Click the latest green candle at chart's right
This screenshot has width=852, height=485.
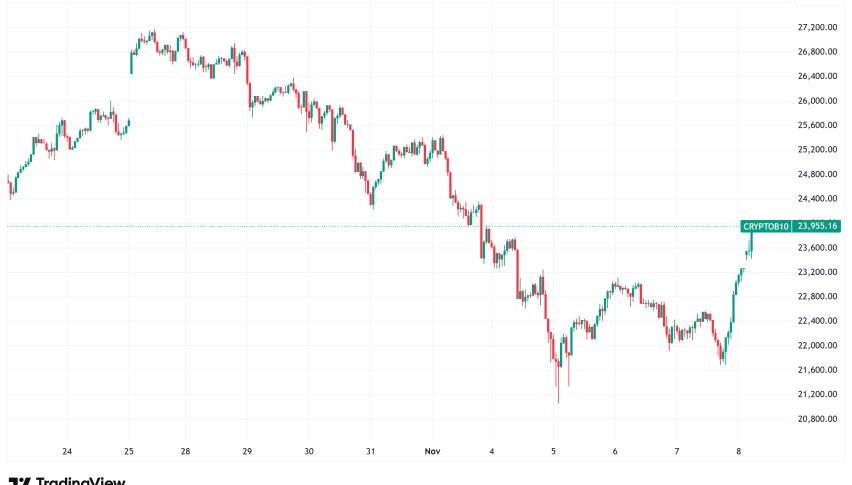pyautogui.click(x=752, y=238)
